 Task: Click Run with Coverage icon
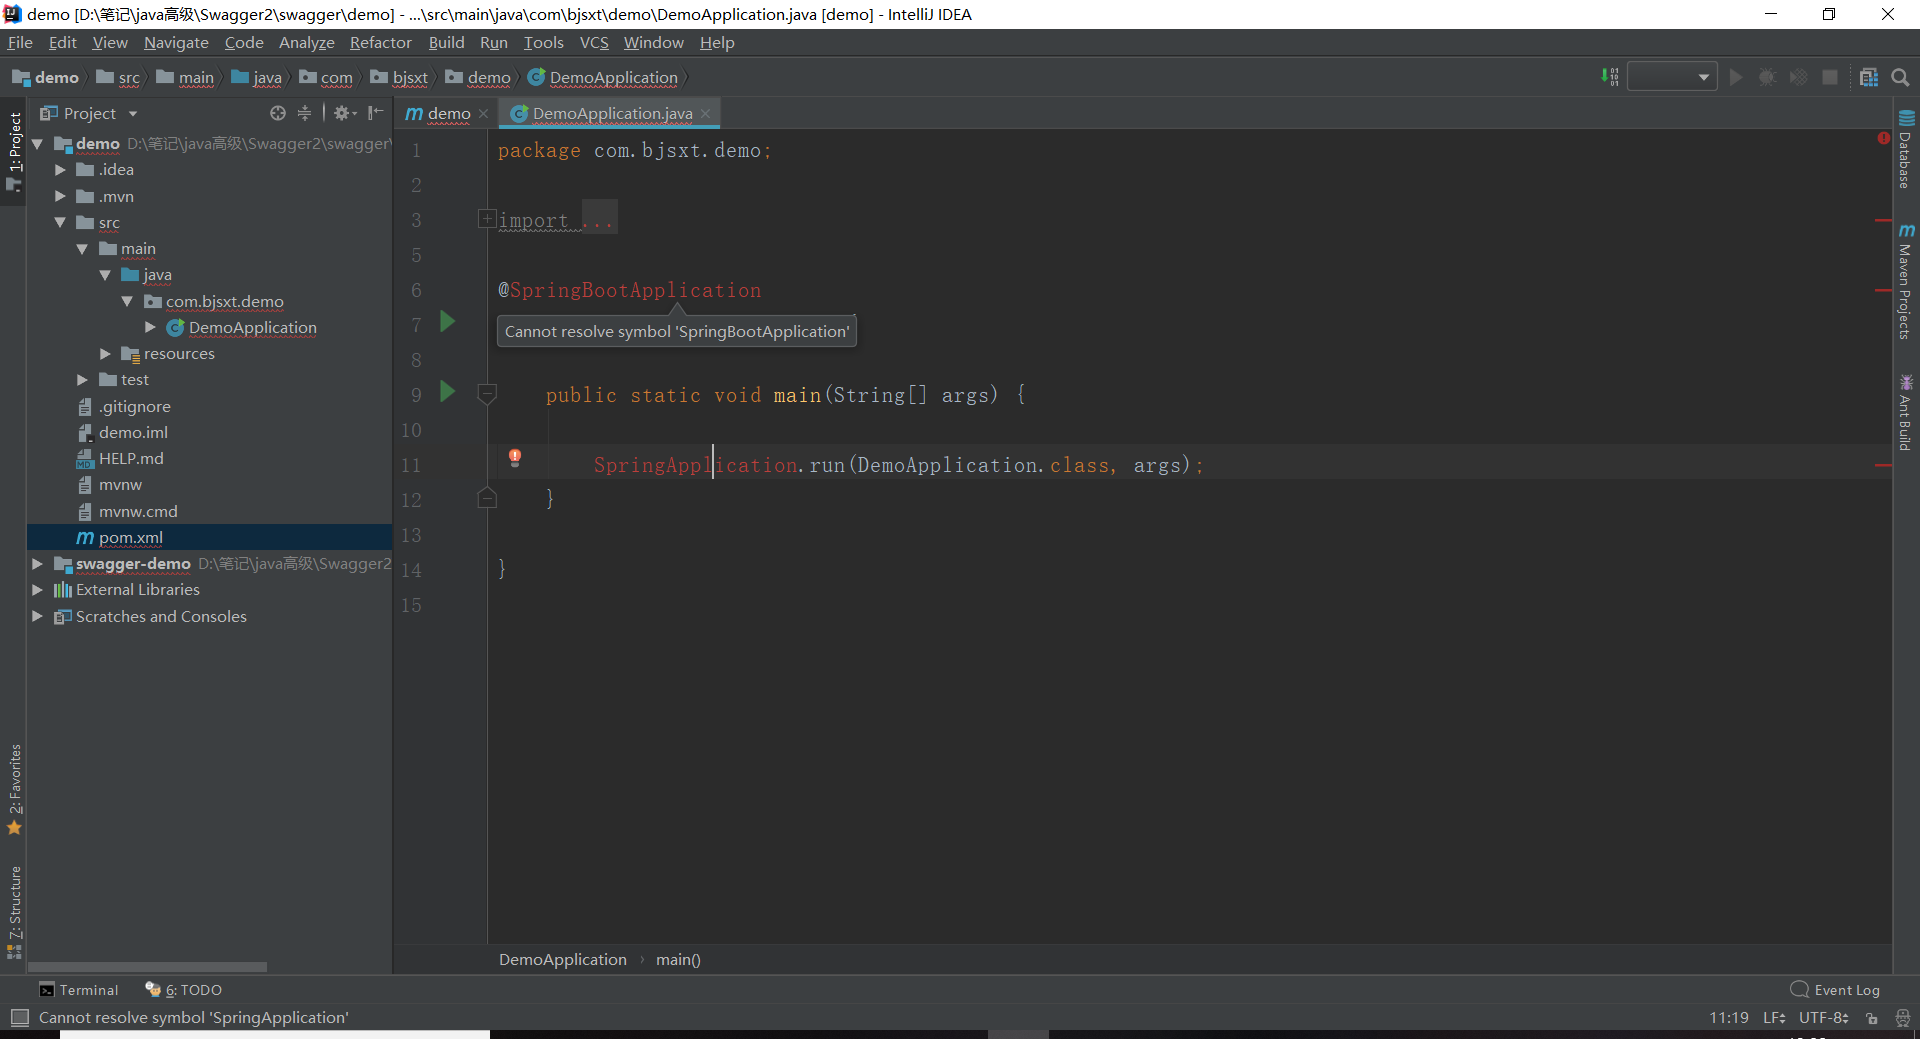point(1798,77)
